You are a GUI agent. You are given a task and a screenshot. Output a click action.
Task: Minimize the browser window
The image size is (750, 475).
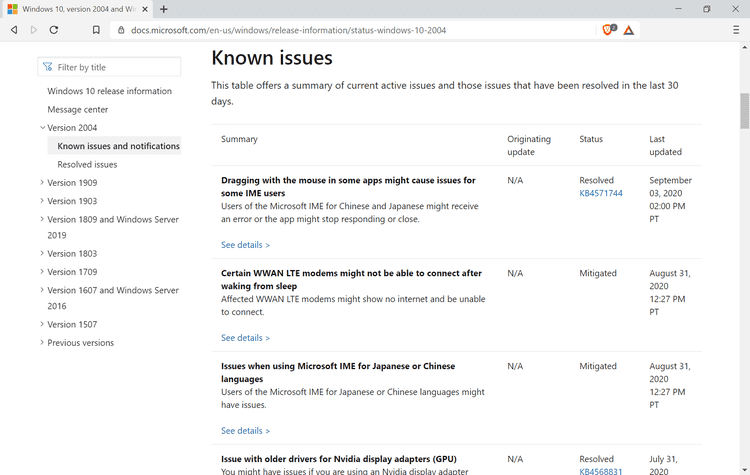(x=678, y=9)
